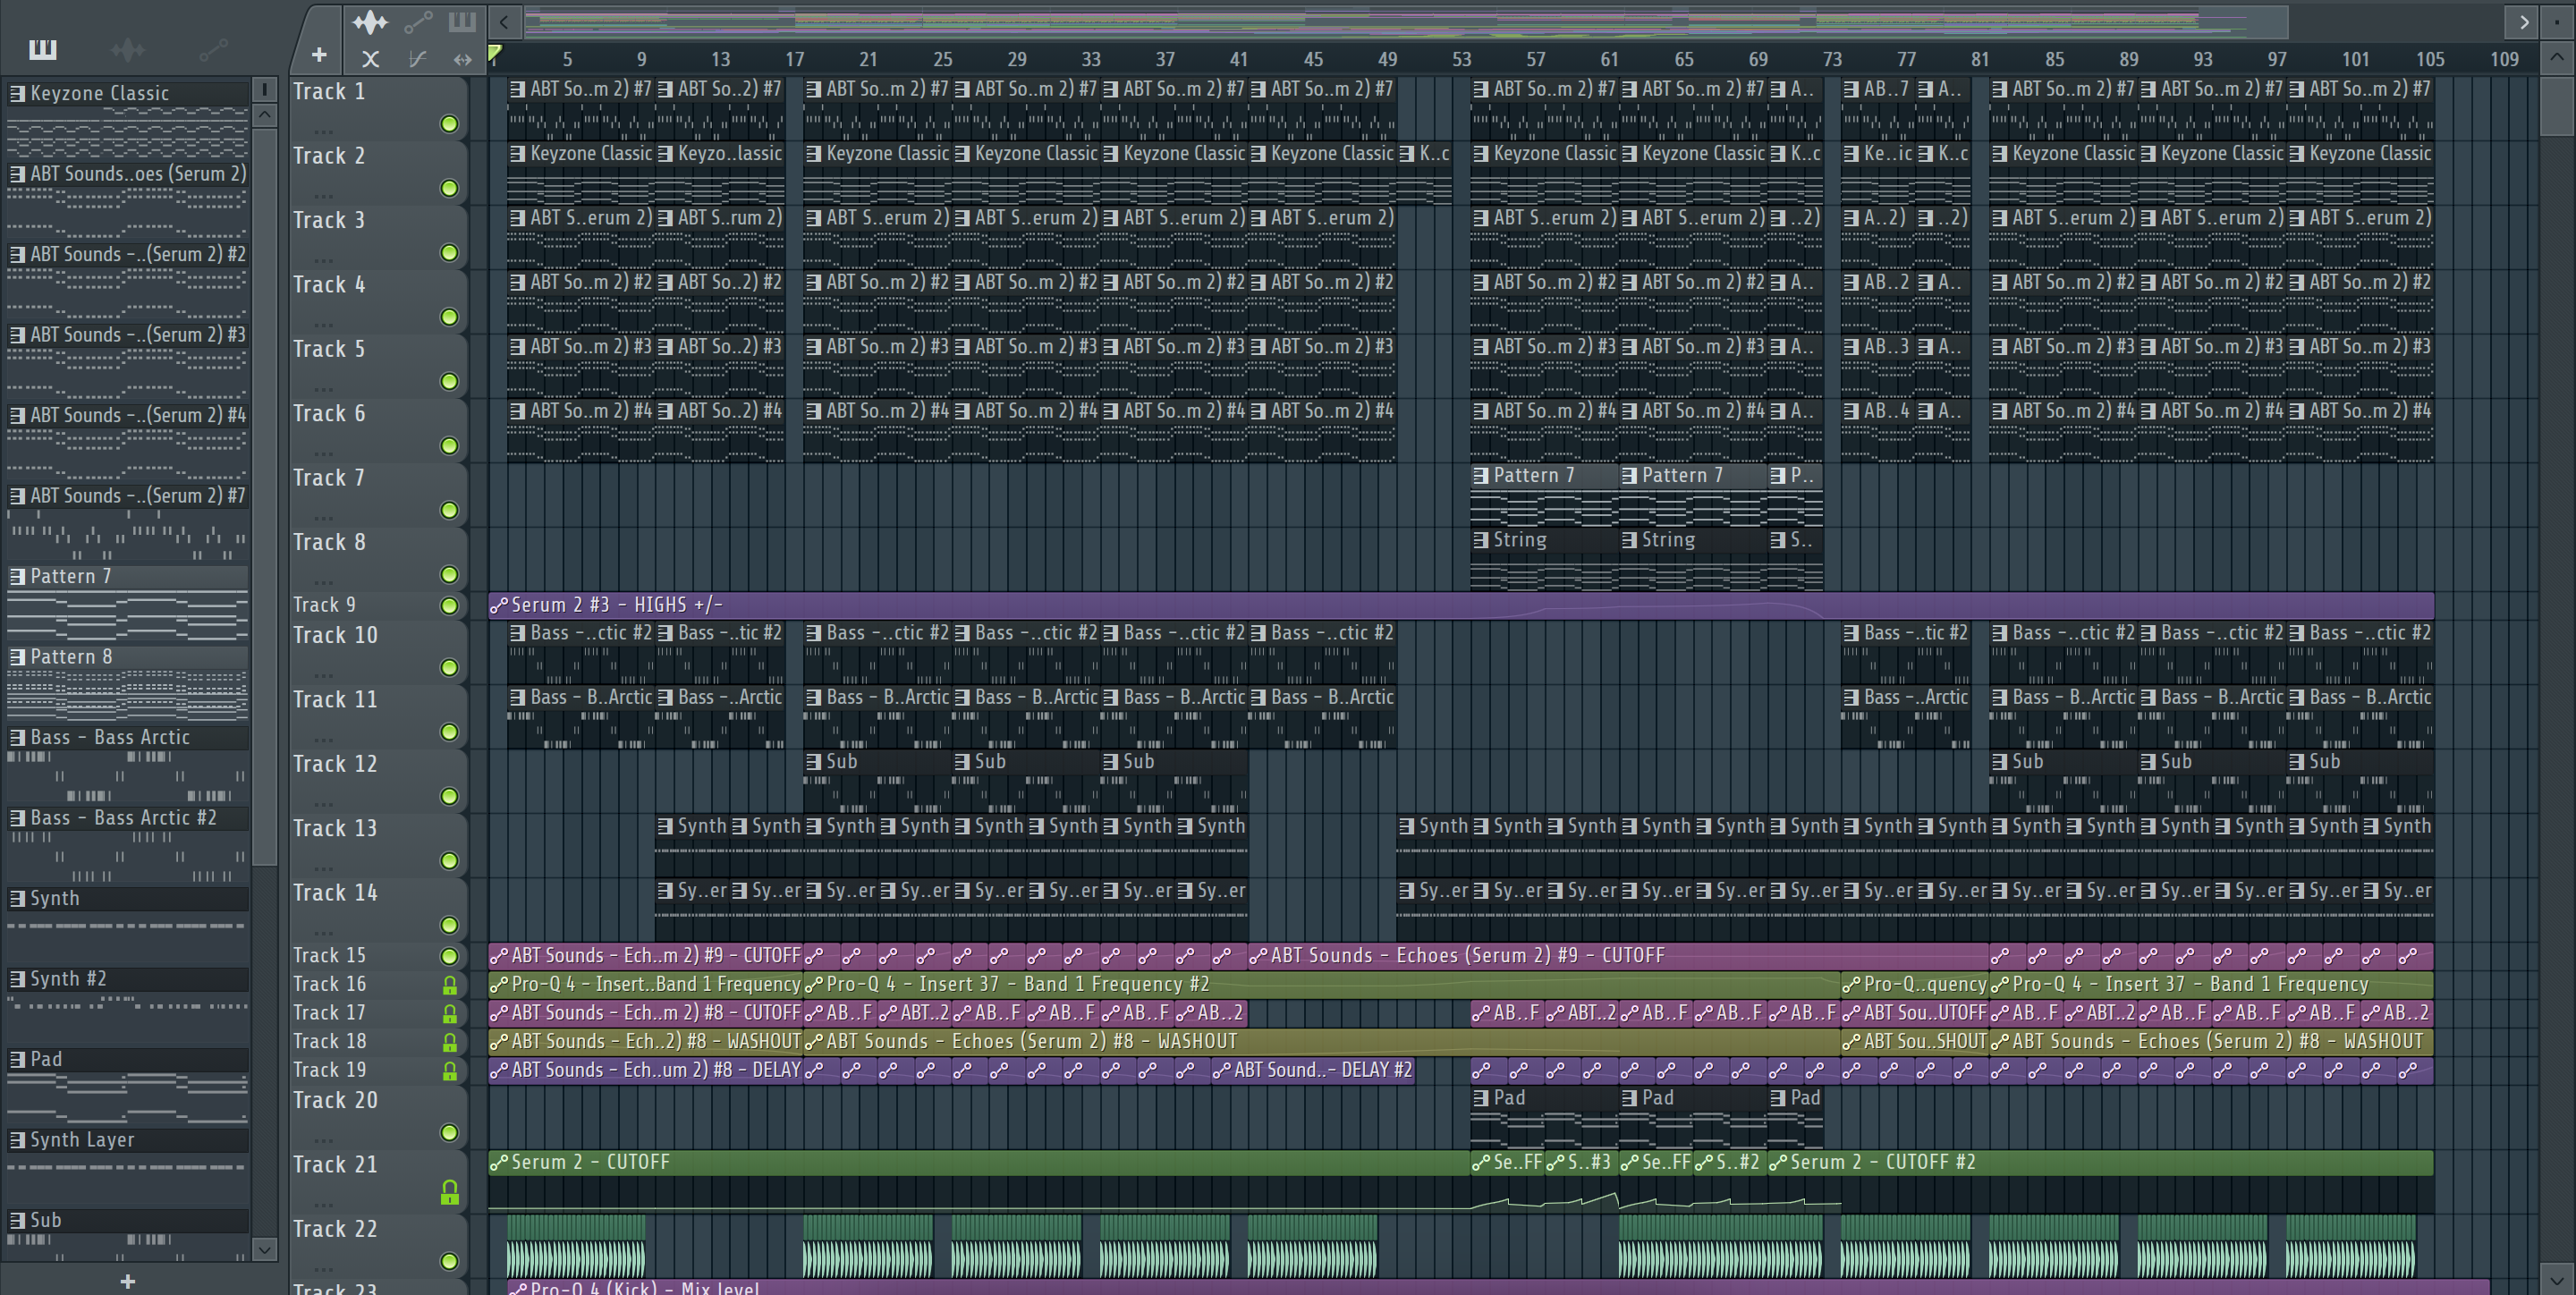
Task: Select automation clip focus icon above tracks
Action: [418, 21]
